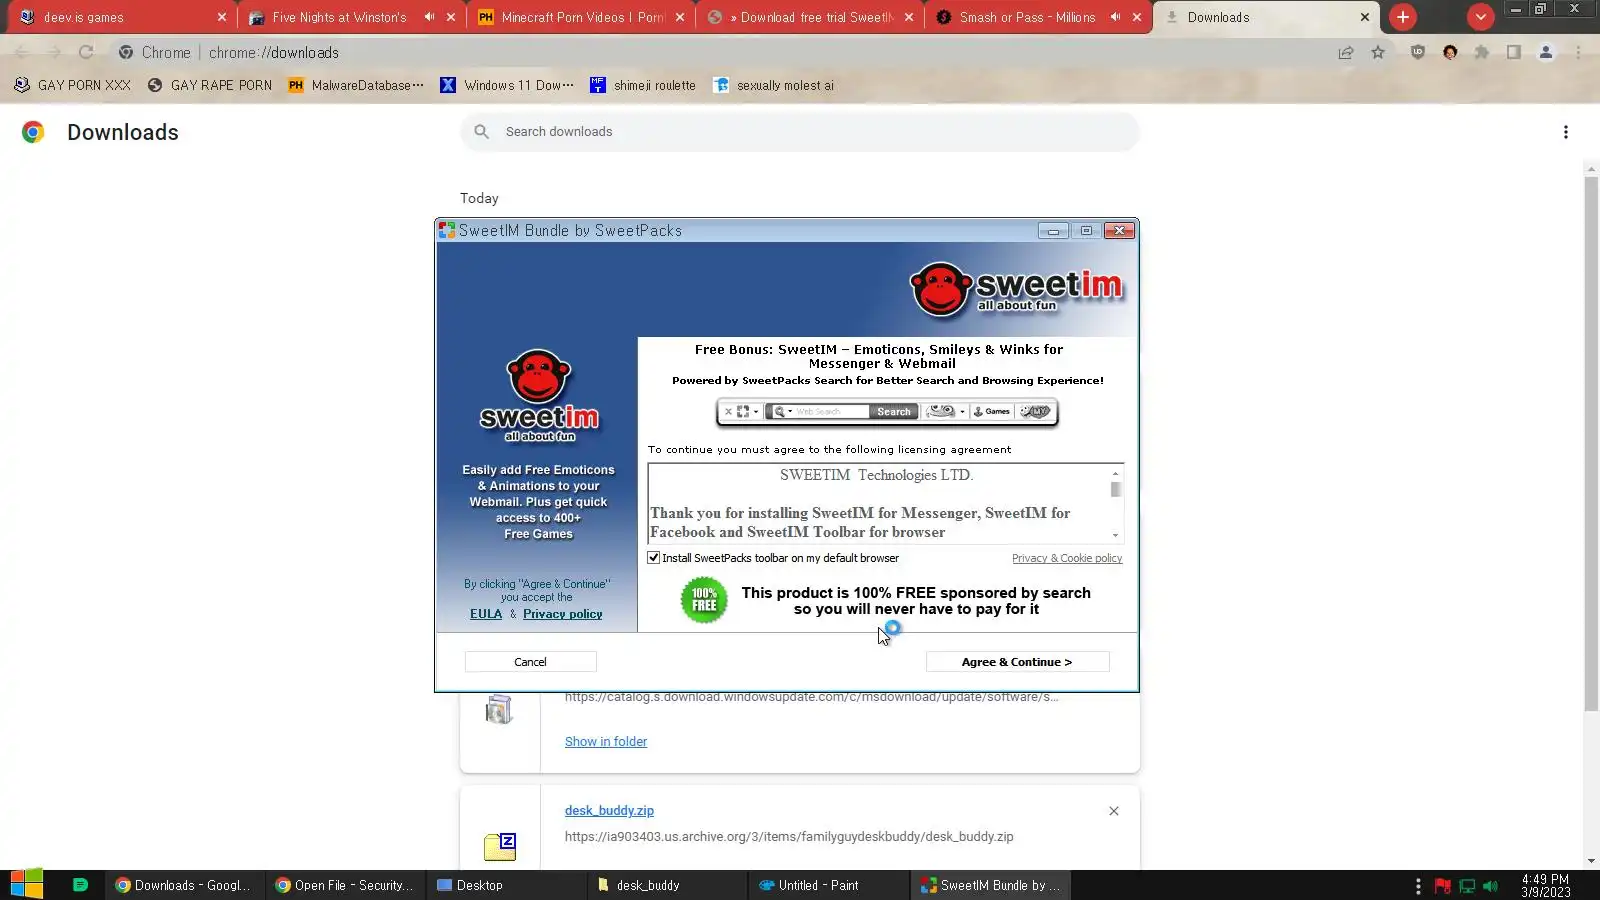Switch to Downloads - Google Chrome taskbar item

pos(185,885)
